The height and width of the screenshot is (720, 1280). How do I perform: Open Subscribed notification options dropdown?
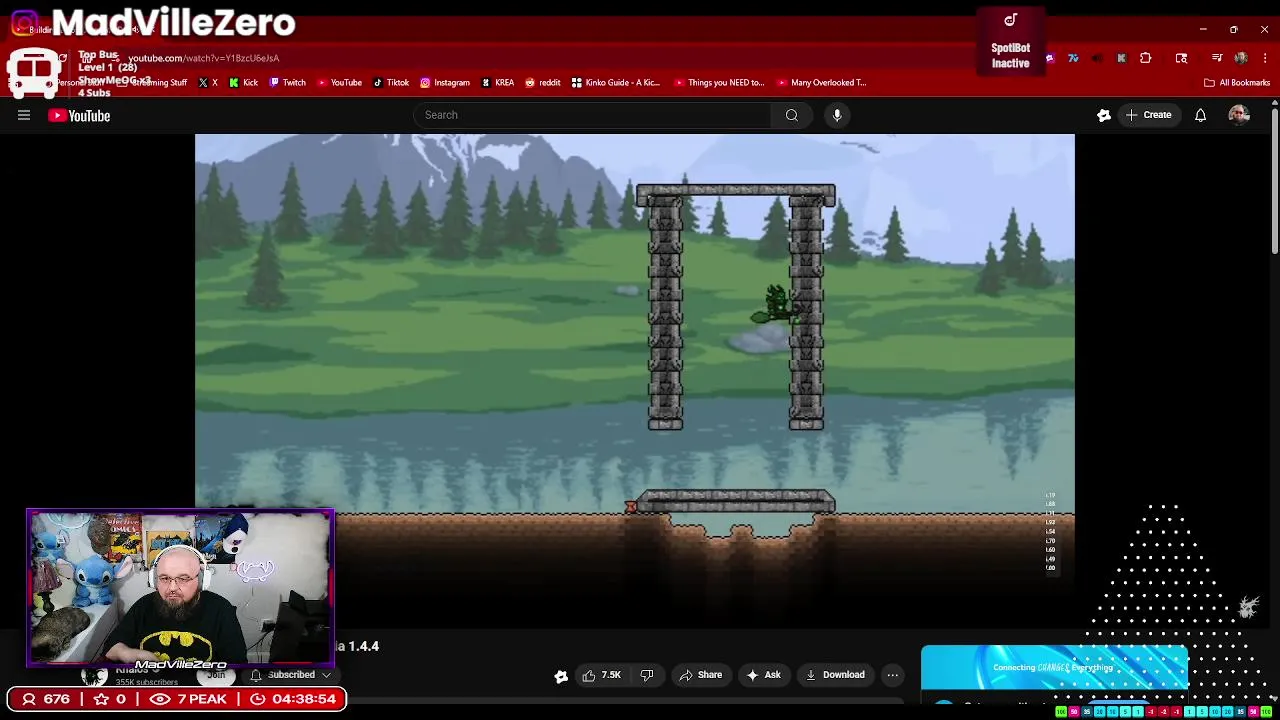pos(291,675)
